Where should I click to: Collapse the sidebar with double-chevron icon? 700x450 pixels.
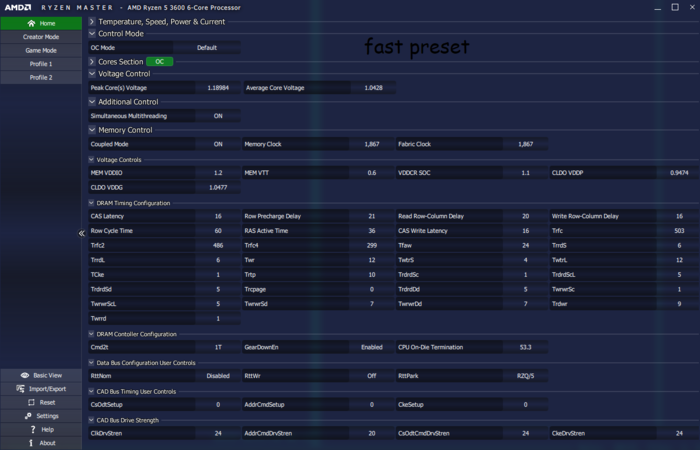82,233
